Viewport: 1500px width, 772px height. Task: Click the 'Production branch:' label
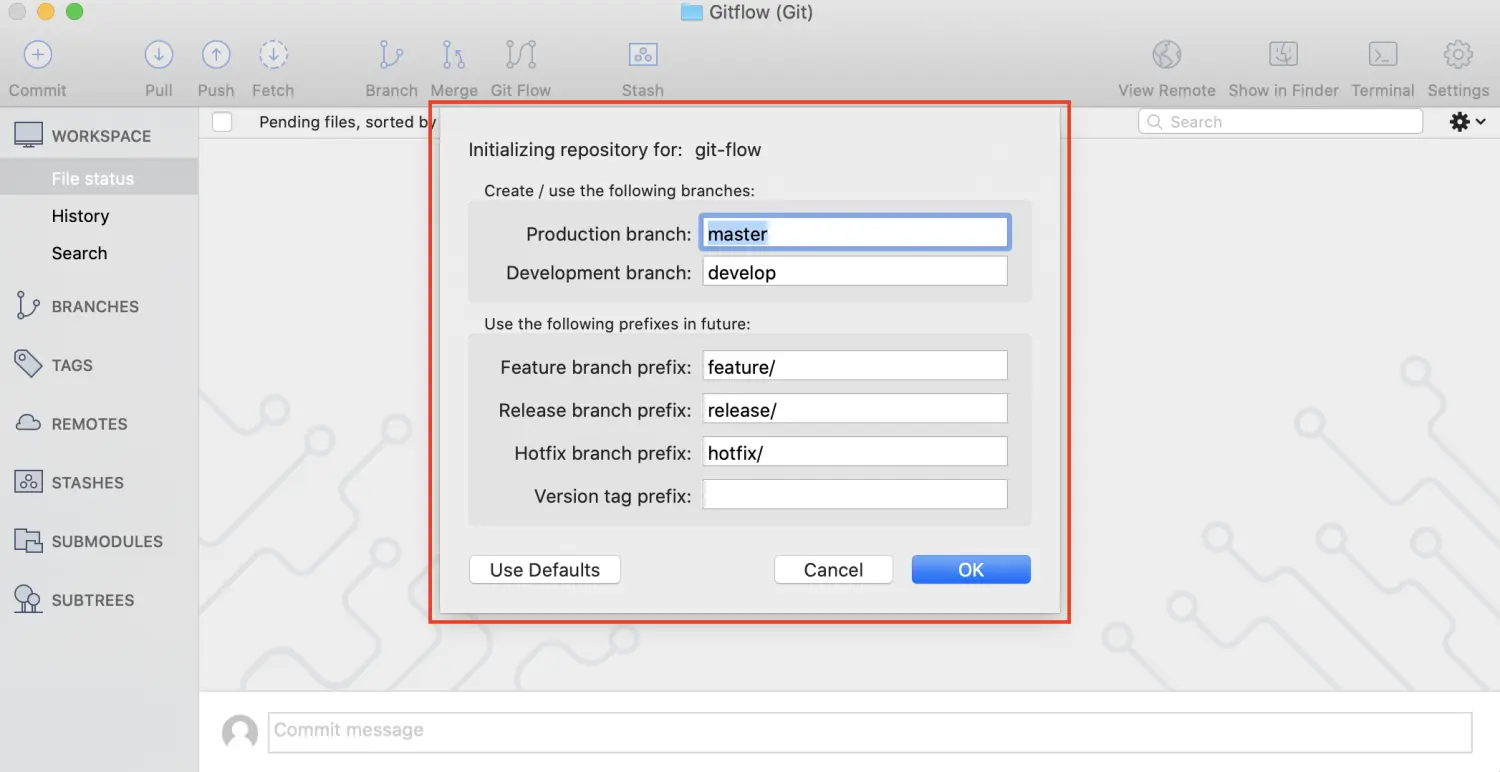click(609, 234)
